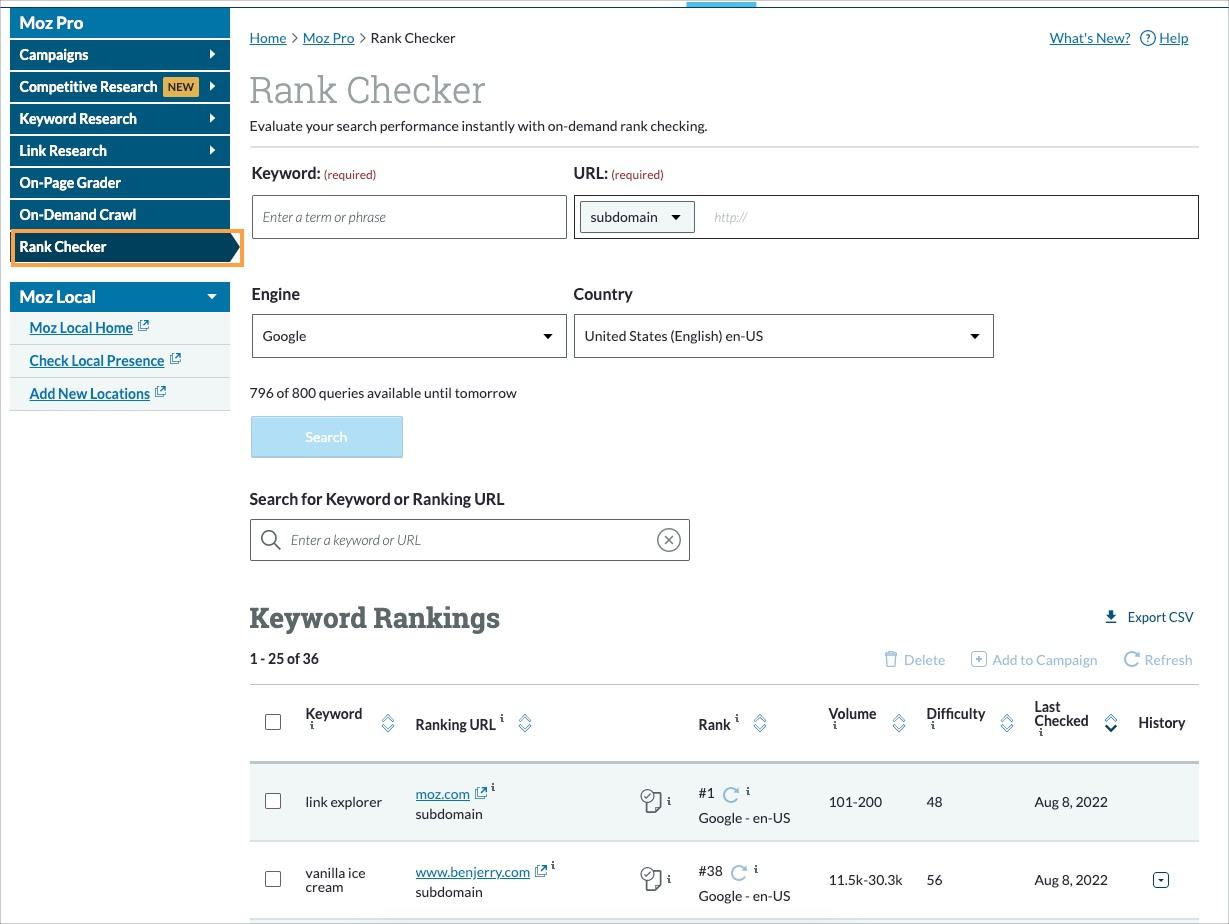Click the Add to Campaign plus icon
1229x924 pixels.
pos(979,659)
